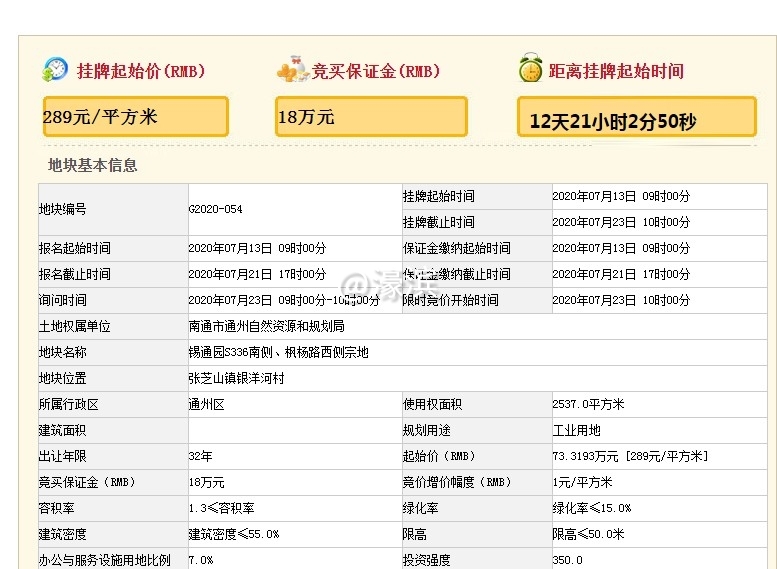Image resolution: width=777 pixels, height=569 pixels.
Task: Click the 距离挂牌起始时间 heading
Action: coord(616,72)
